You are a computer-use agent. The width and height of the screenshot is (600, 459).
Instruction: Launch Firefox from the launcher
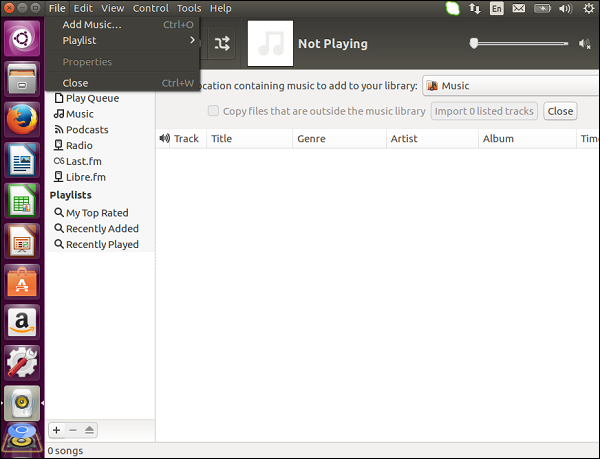(x=22, y=120)
